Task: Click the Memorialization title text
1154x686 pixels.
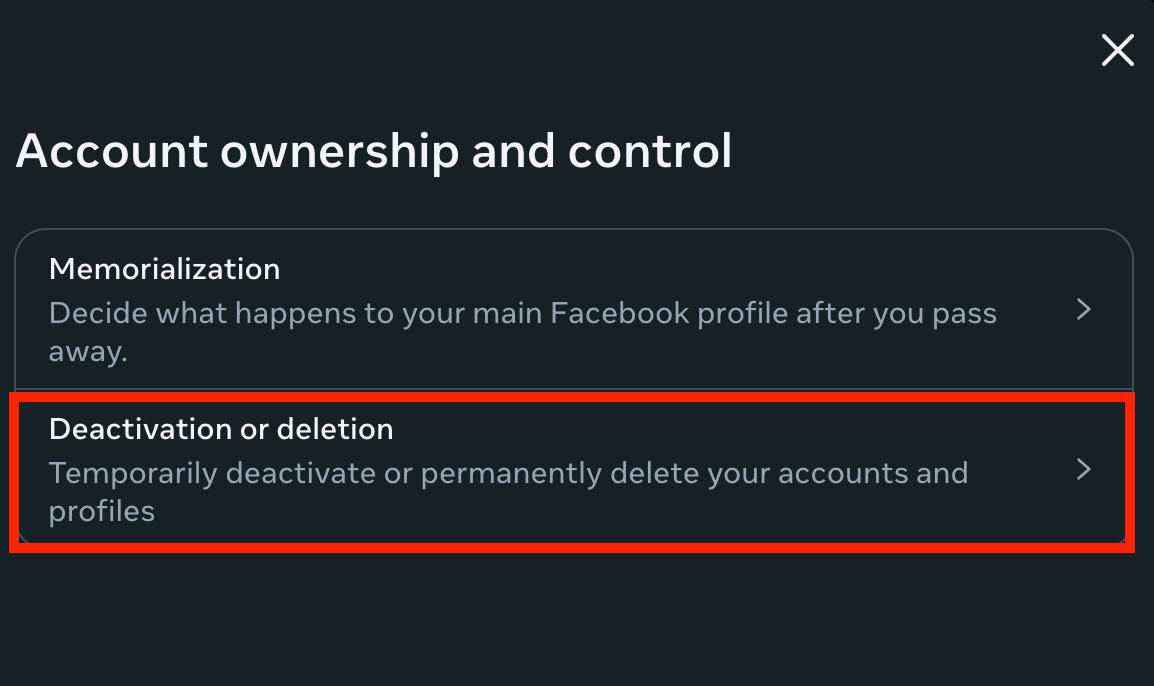Action: (164, 269)
